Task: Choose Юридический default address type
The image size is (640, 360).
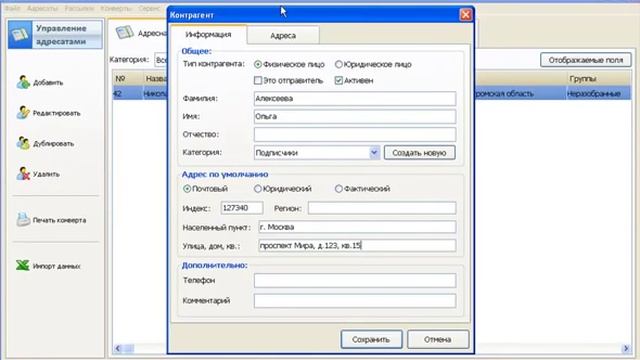Action: (x=258, y=189)
